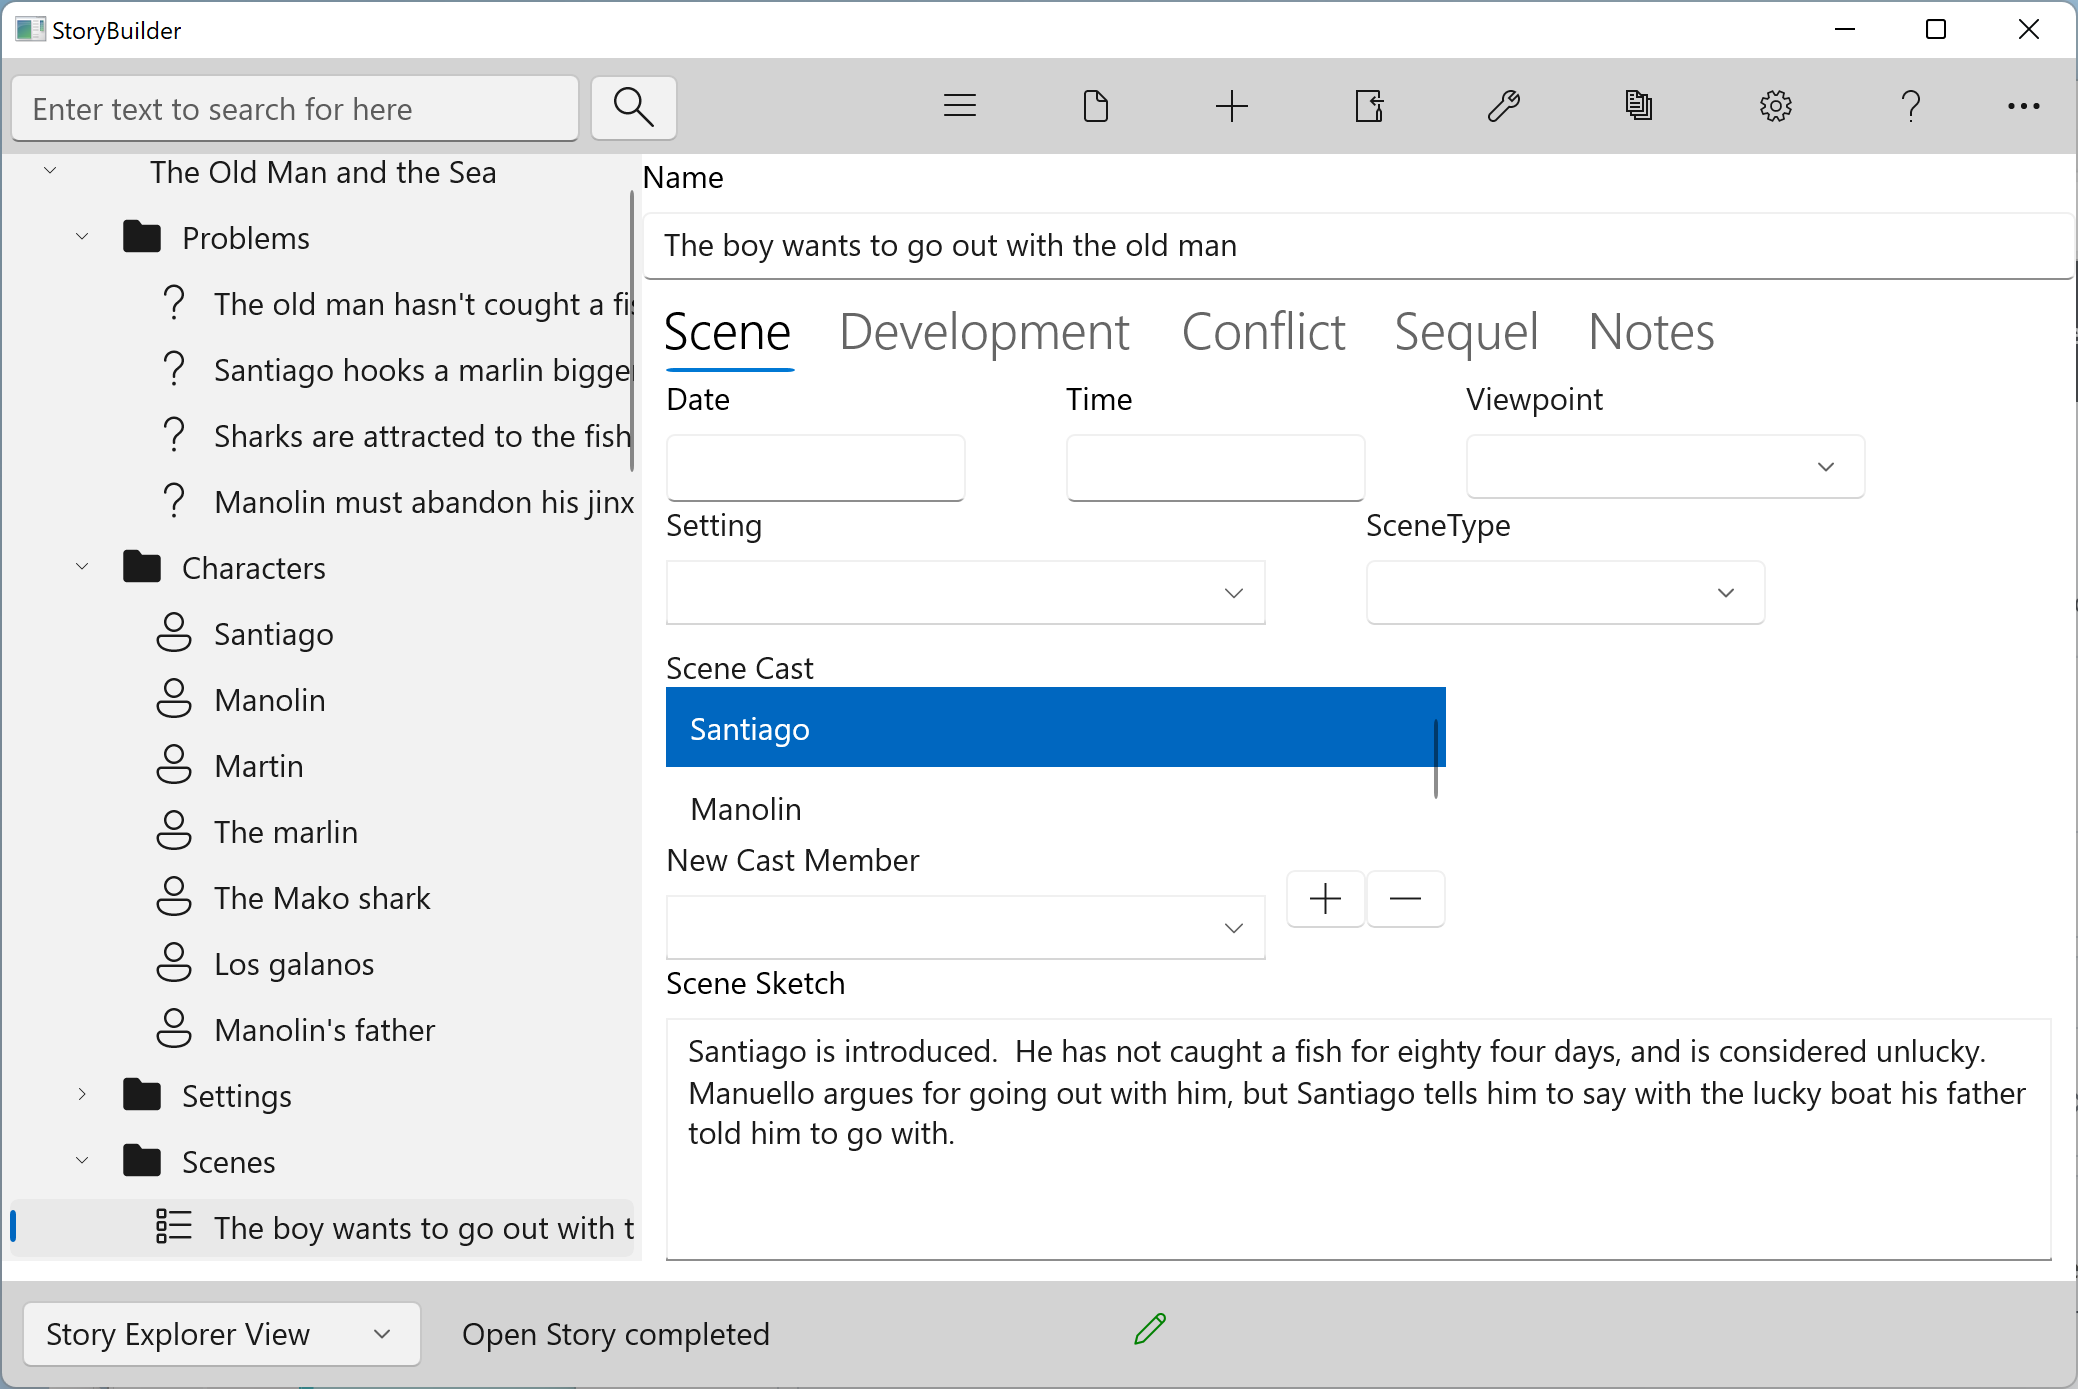Click the question mark help icon
The height and width of the screenshot is (1389, 2078).
pos(1910,106)
